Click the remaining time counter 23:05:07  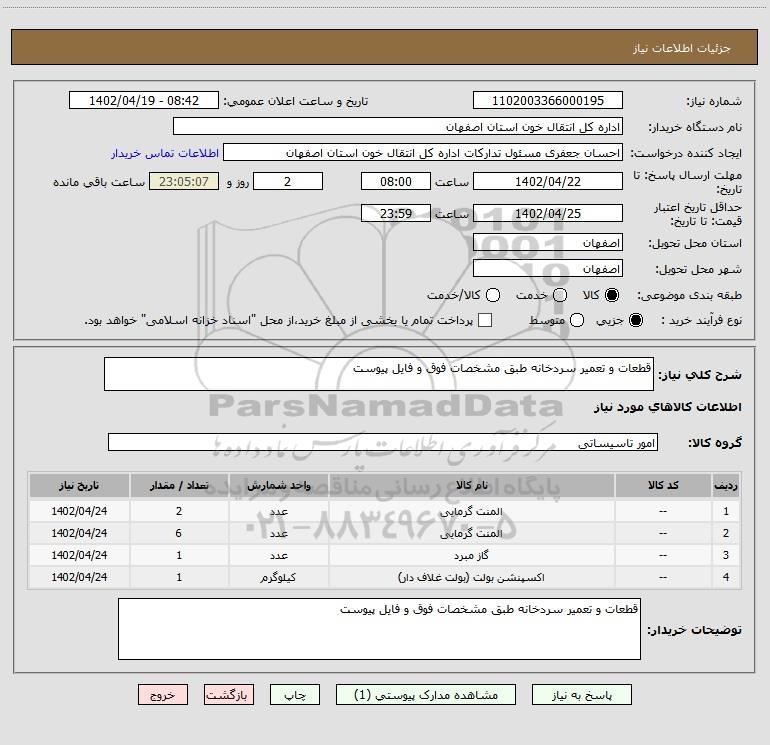(184, 181)
